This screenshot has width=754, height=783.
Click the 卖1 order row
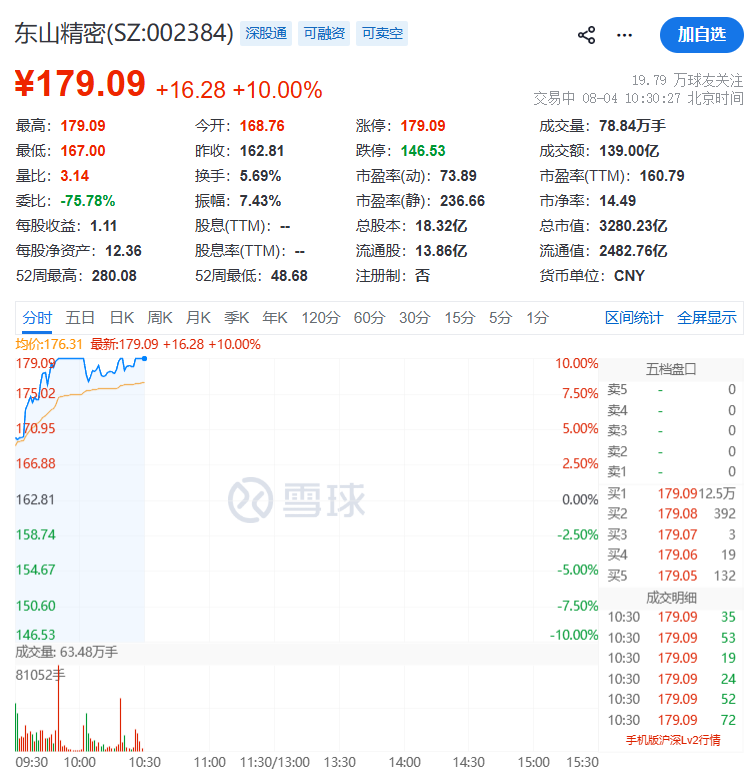coord(671,471)
